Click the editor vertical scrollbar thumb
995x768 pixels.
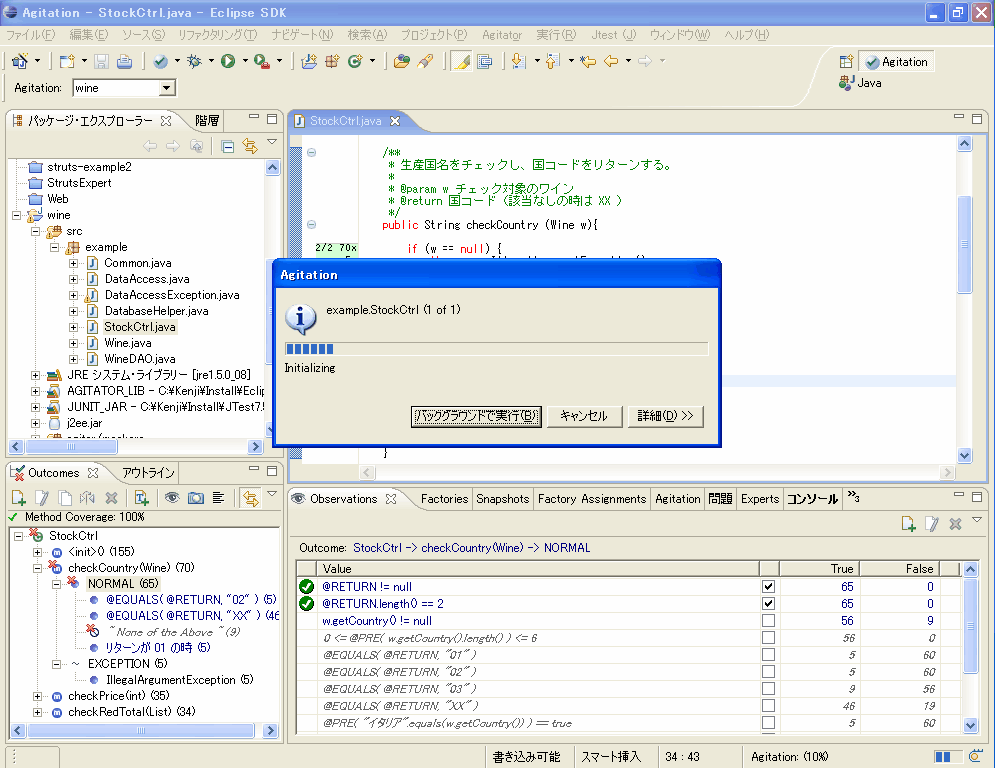tap(965, 244)
